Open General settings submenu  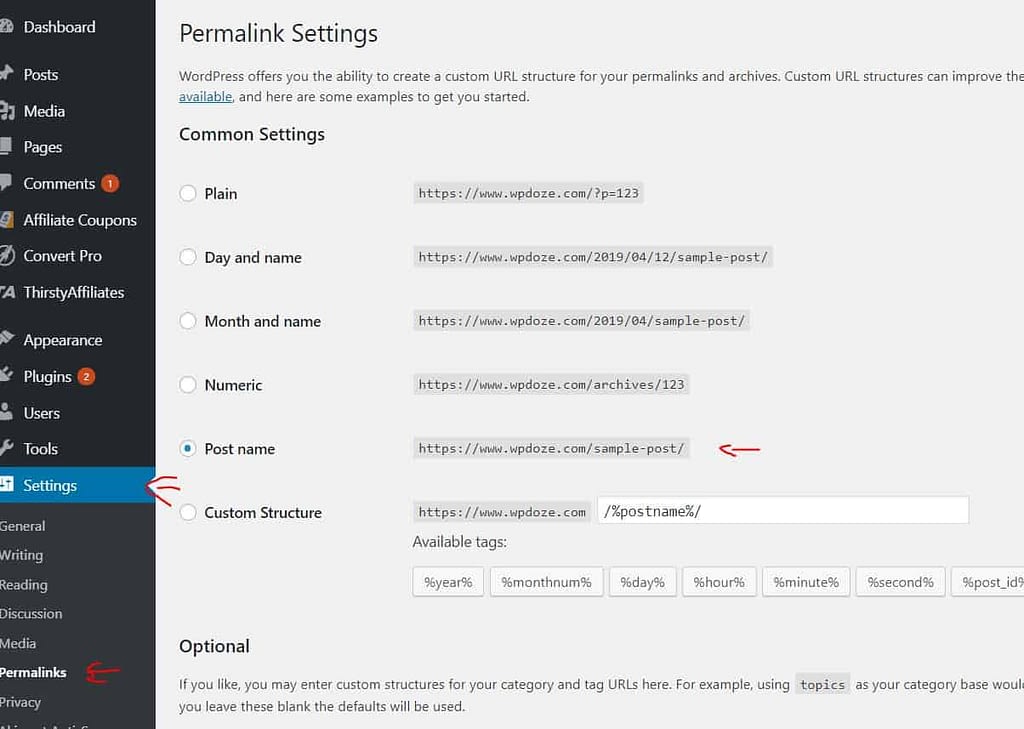coord(22,526)
